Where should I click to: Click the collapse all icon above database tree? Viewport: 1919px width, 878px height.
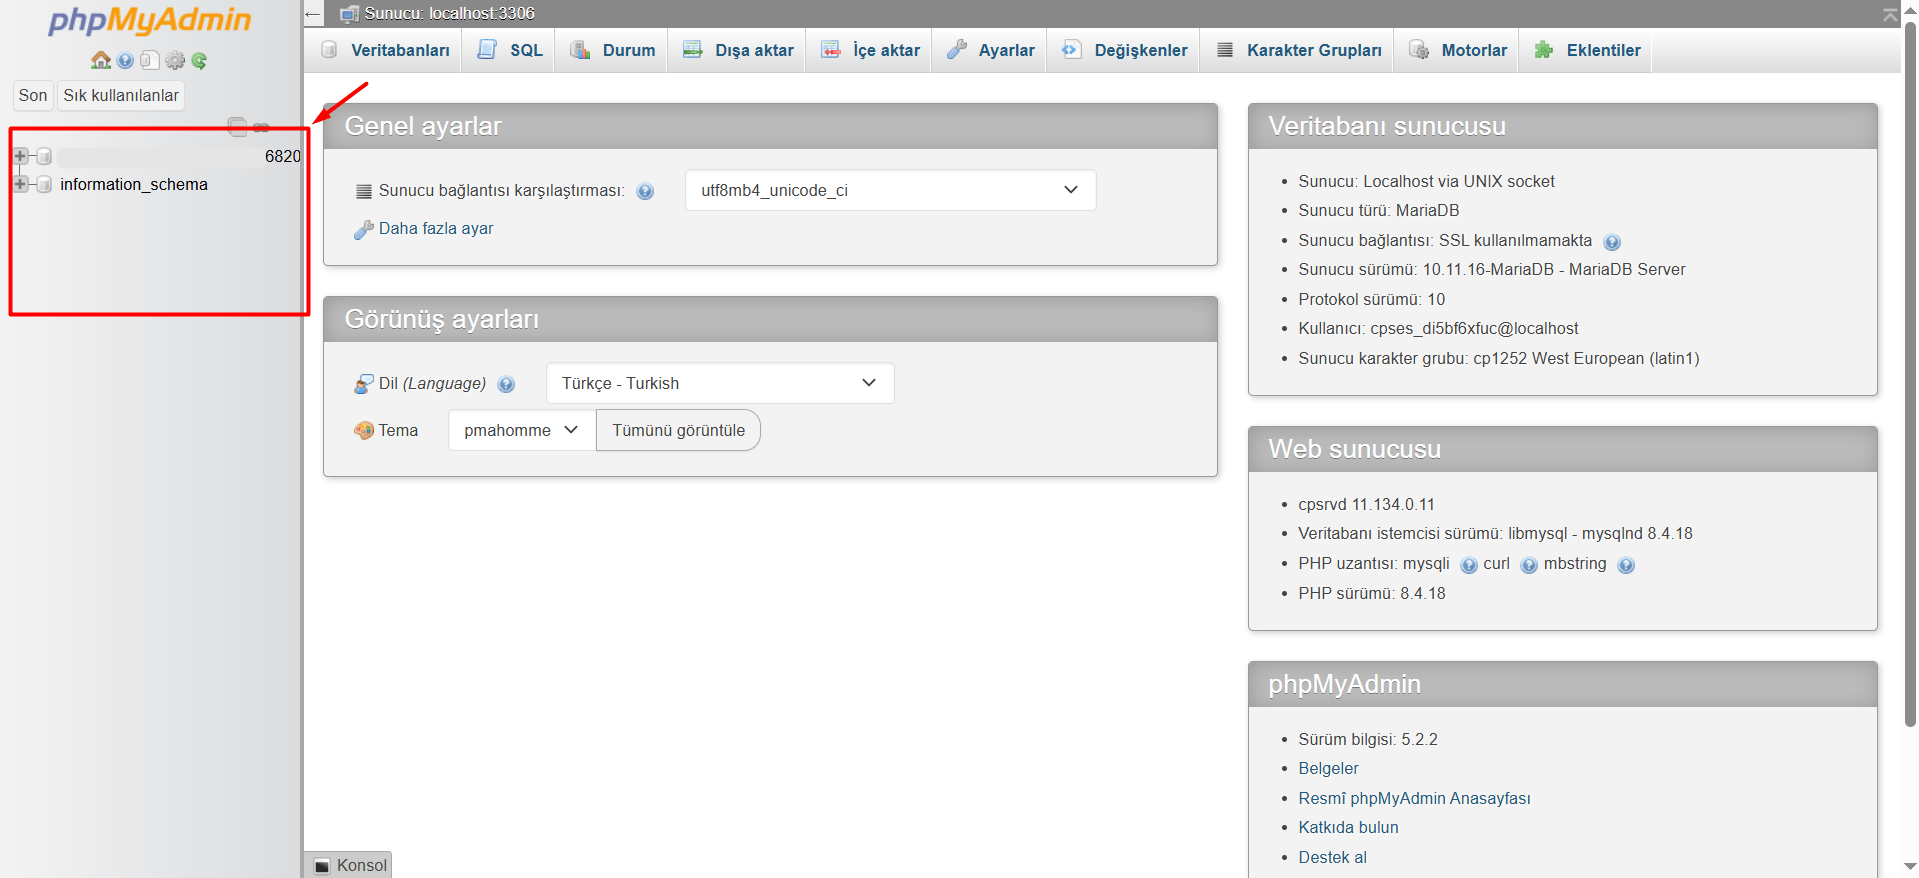tap(237, 126)
